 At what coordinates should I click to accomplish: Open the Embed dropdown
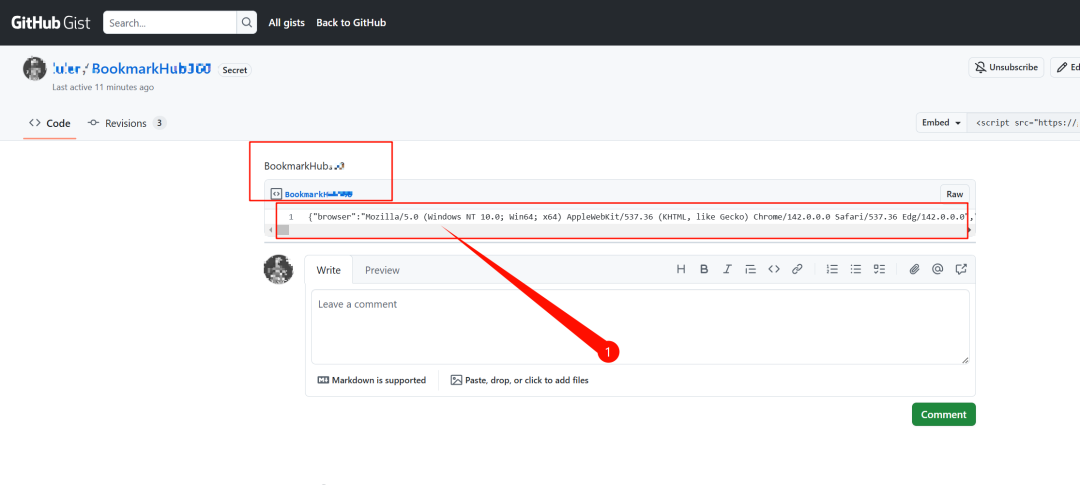[x=942, y=123]
